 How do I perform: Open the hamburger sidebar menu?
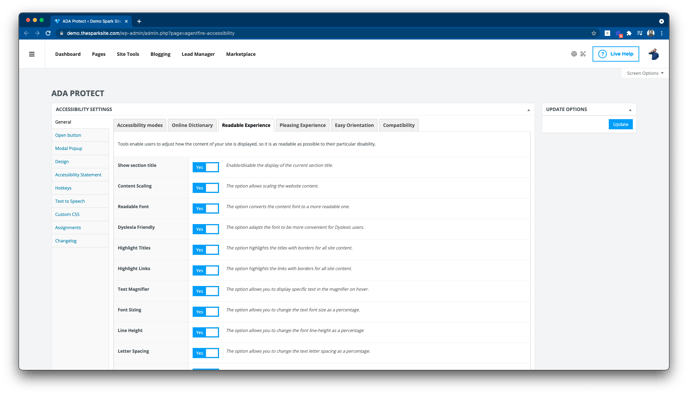coord(32,54)
